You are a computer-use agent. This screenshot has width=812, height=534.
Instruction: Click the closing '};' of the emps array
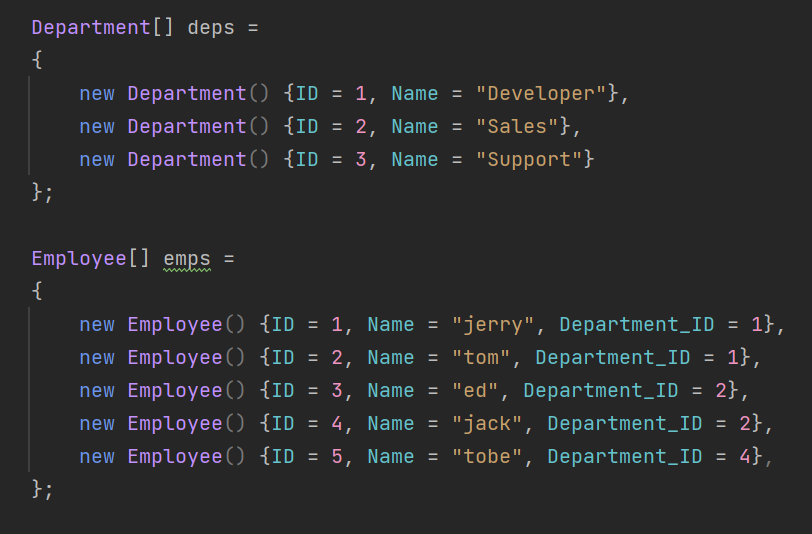click(x=42, y=490)
